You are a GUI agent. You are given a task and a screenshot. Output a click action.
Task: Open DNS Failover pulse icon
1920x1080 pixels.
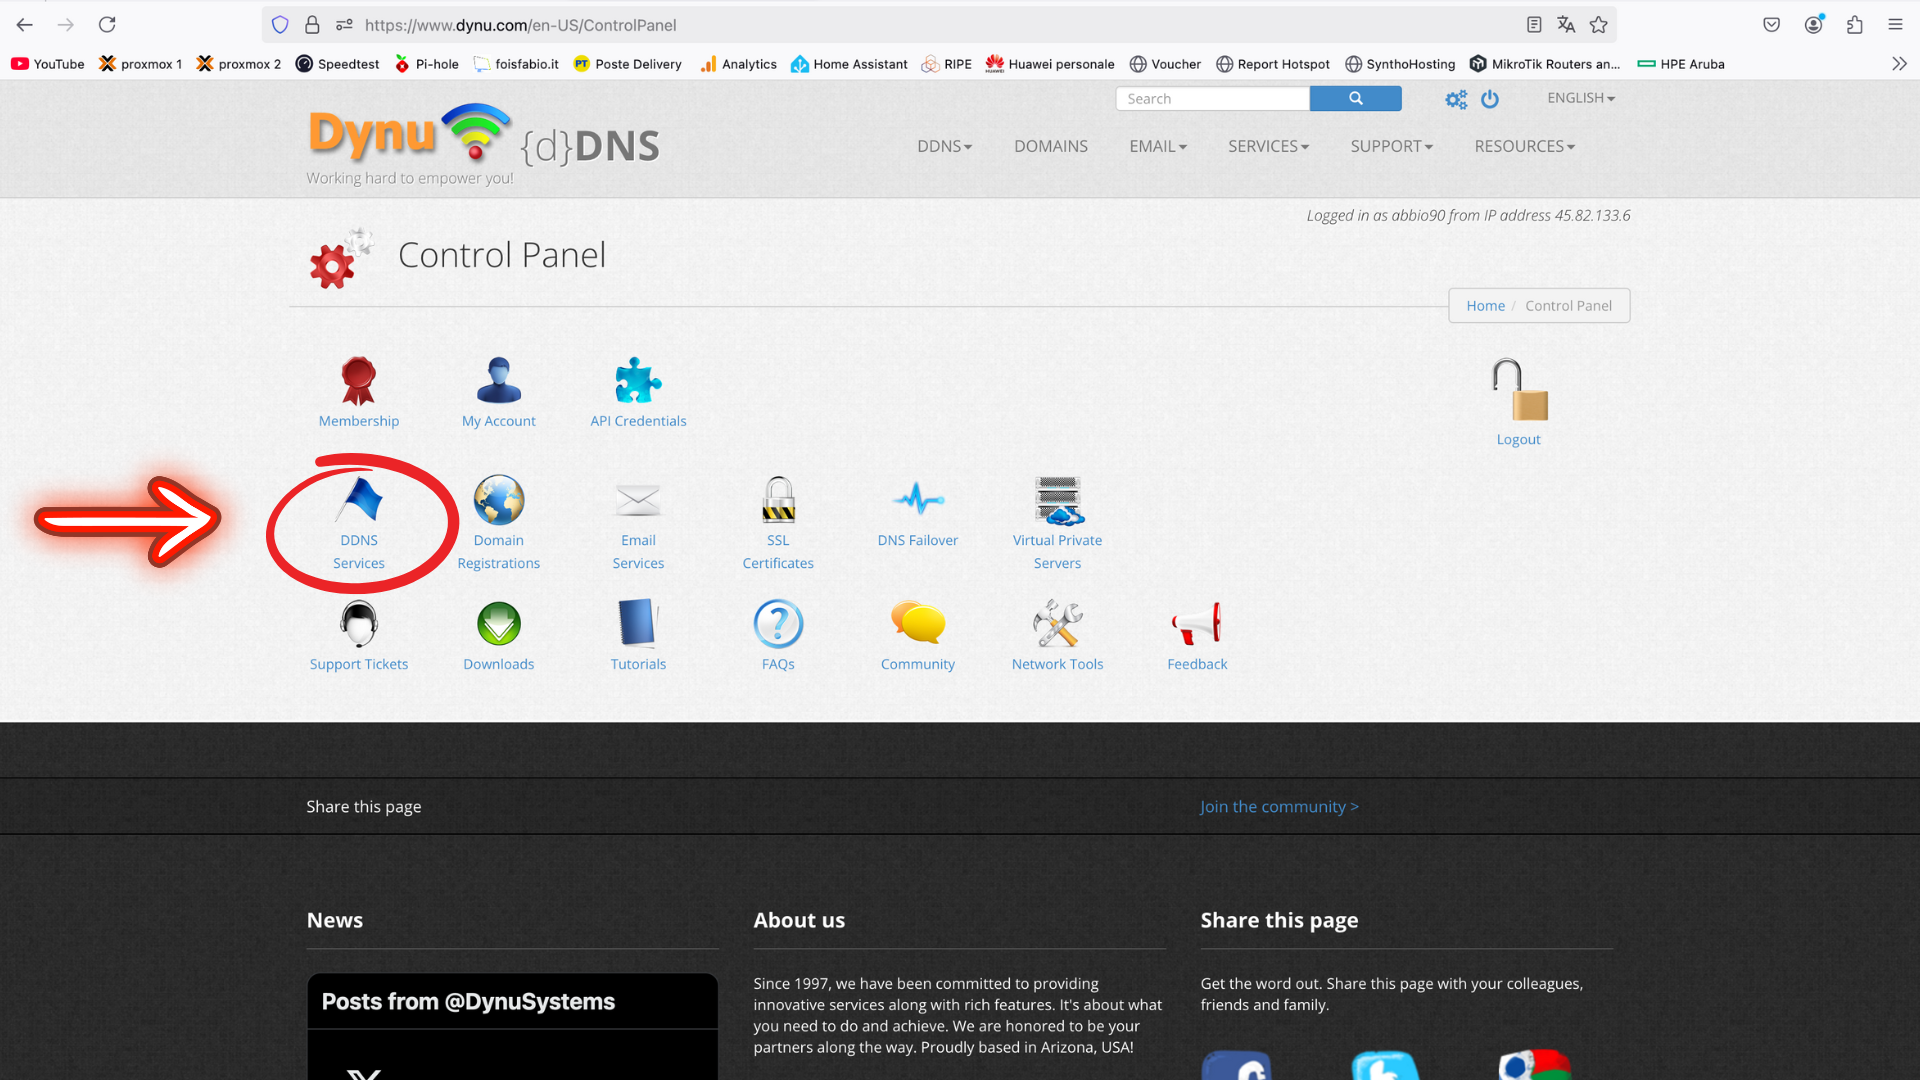[918, 498]
